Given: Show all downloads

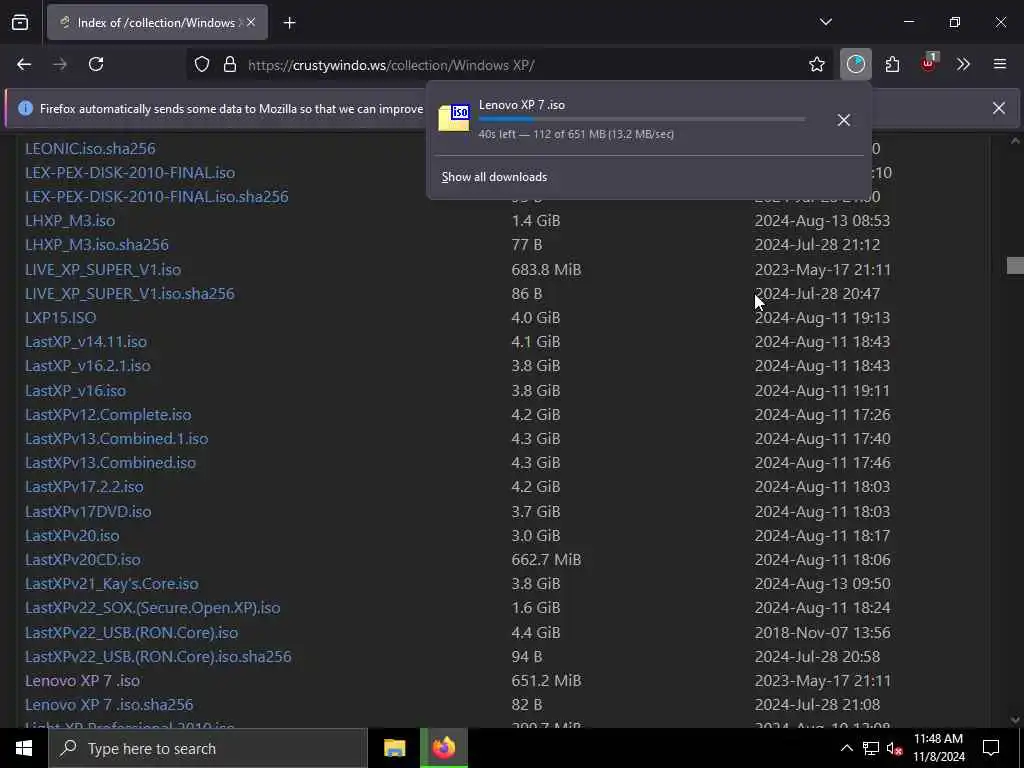Looking at the screenshot, I should tap(494, 177).
